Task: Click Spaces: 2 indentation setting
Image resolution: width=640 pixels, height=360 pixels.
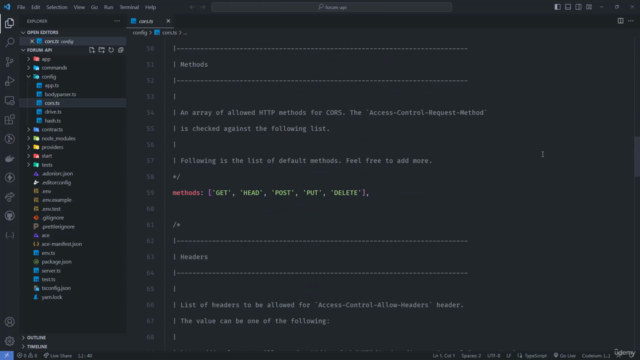Action: click(x=471, y=356)
